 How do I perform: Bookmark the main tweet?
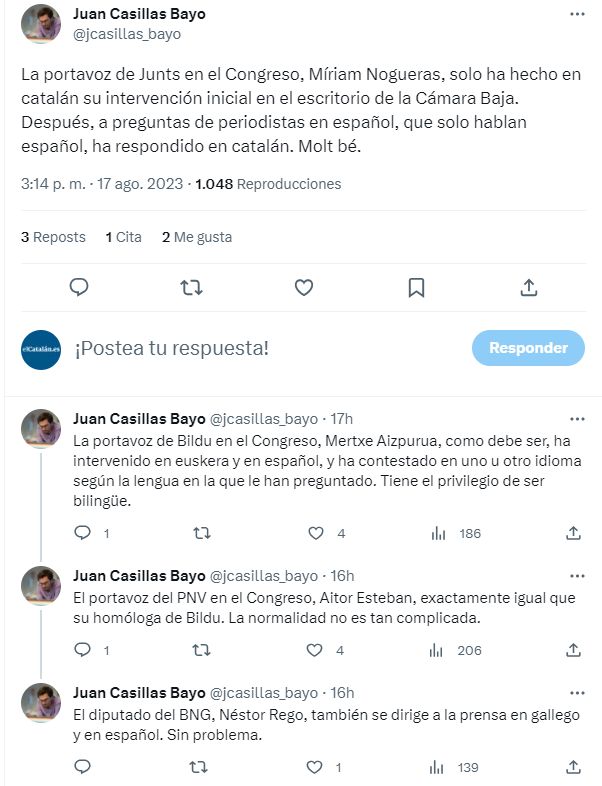(x=416, y=287)
